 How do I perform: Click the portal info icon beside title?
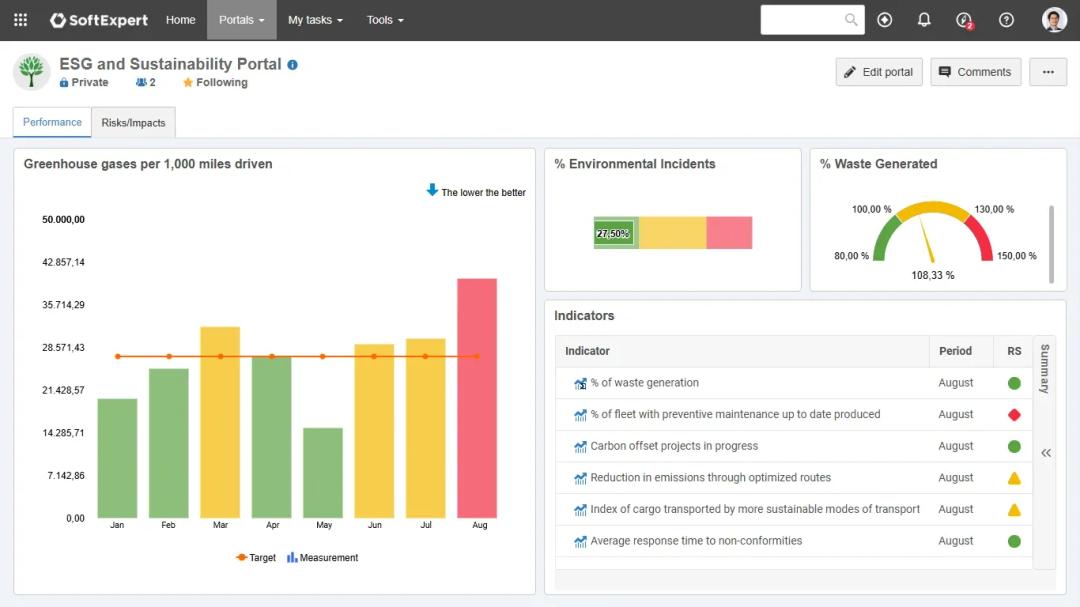point(293,65)
